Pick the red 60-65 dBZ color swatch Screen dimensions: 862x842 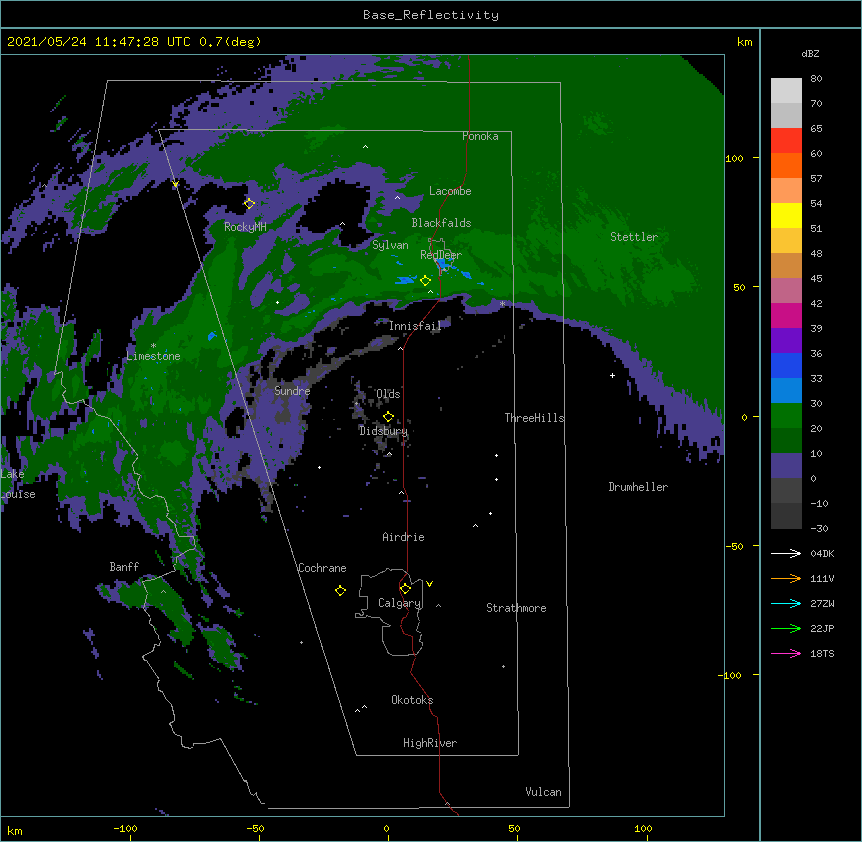(786, 140)
